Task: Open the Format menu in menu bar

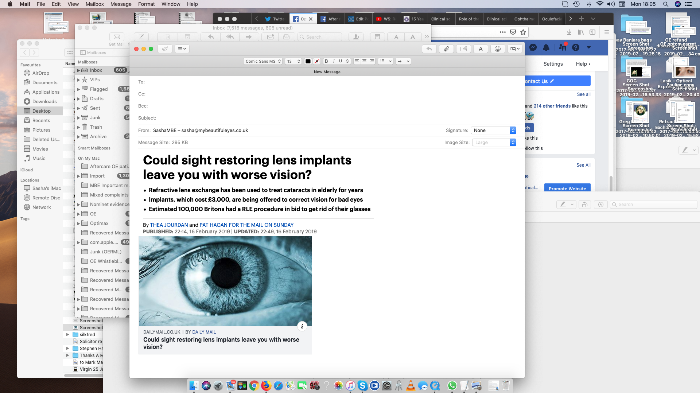Action: tap(146, 4)
